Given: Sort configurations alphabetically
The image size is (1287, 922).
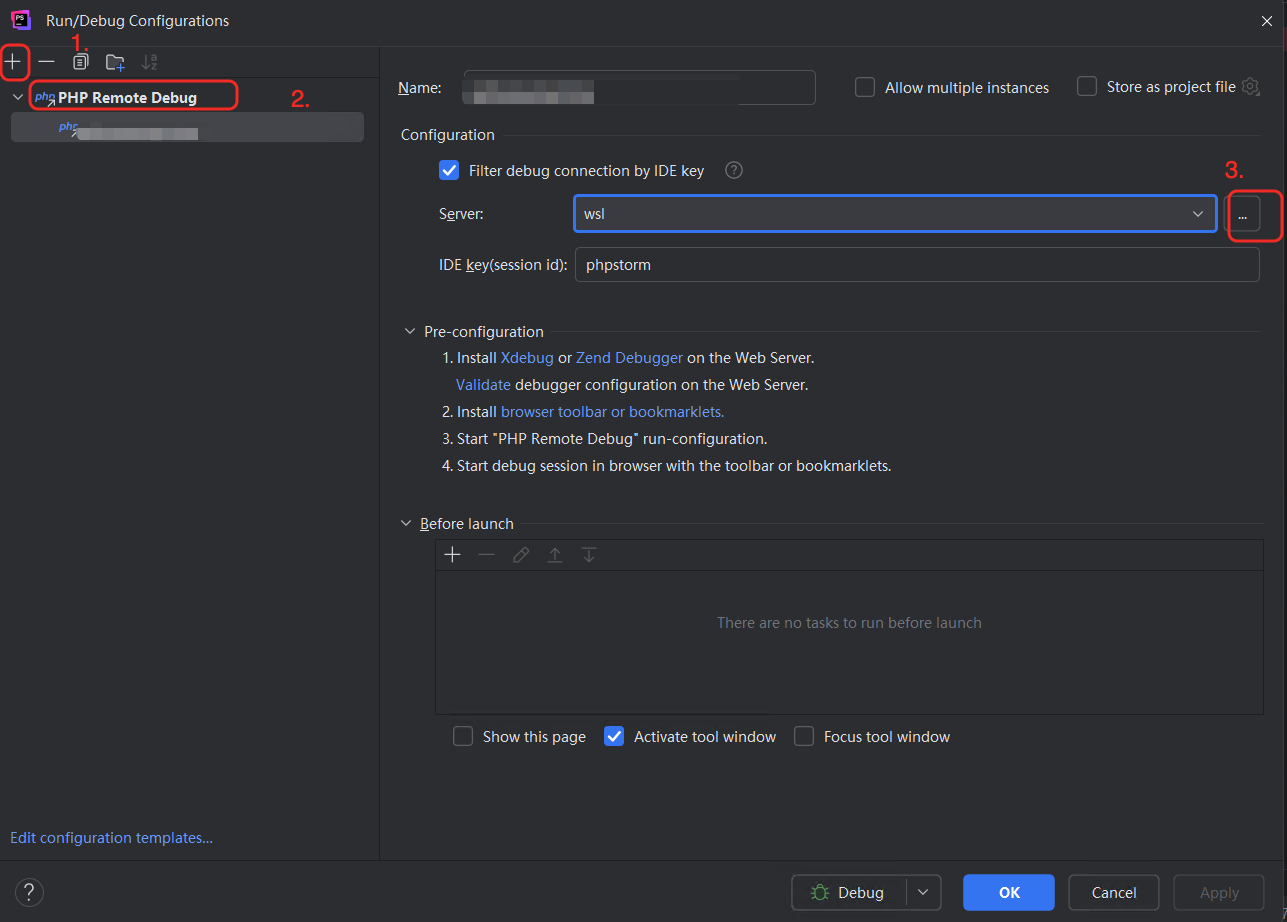Looking at the screenshot, I should pos(149,62).
